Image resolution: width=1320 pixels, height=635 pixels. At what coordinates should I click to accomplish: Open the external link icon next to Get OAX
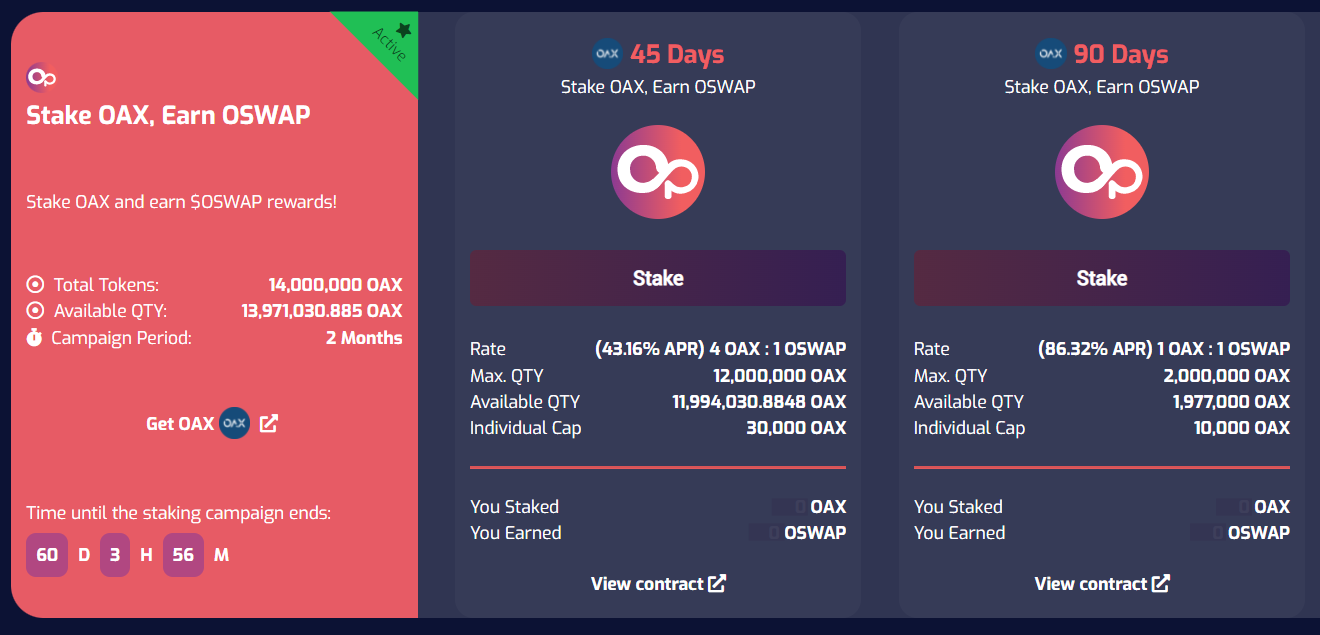point(268,423)
